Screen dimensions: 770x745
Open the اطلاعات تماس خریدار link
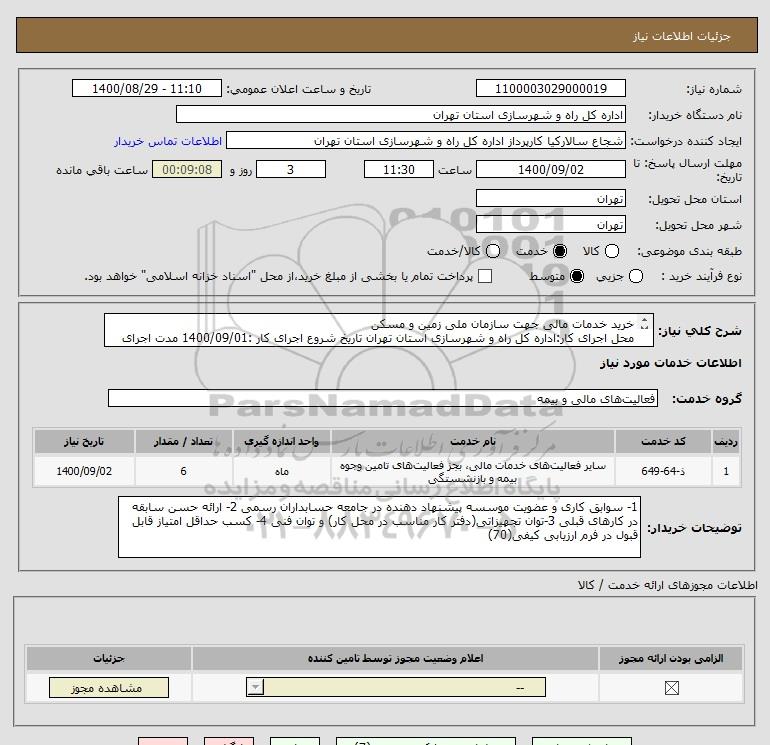pos(168,141)
